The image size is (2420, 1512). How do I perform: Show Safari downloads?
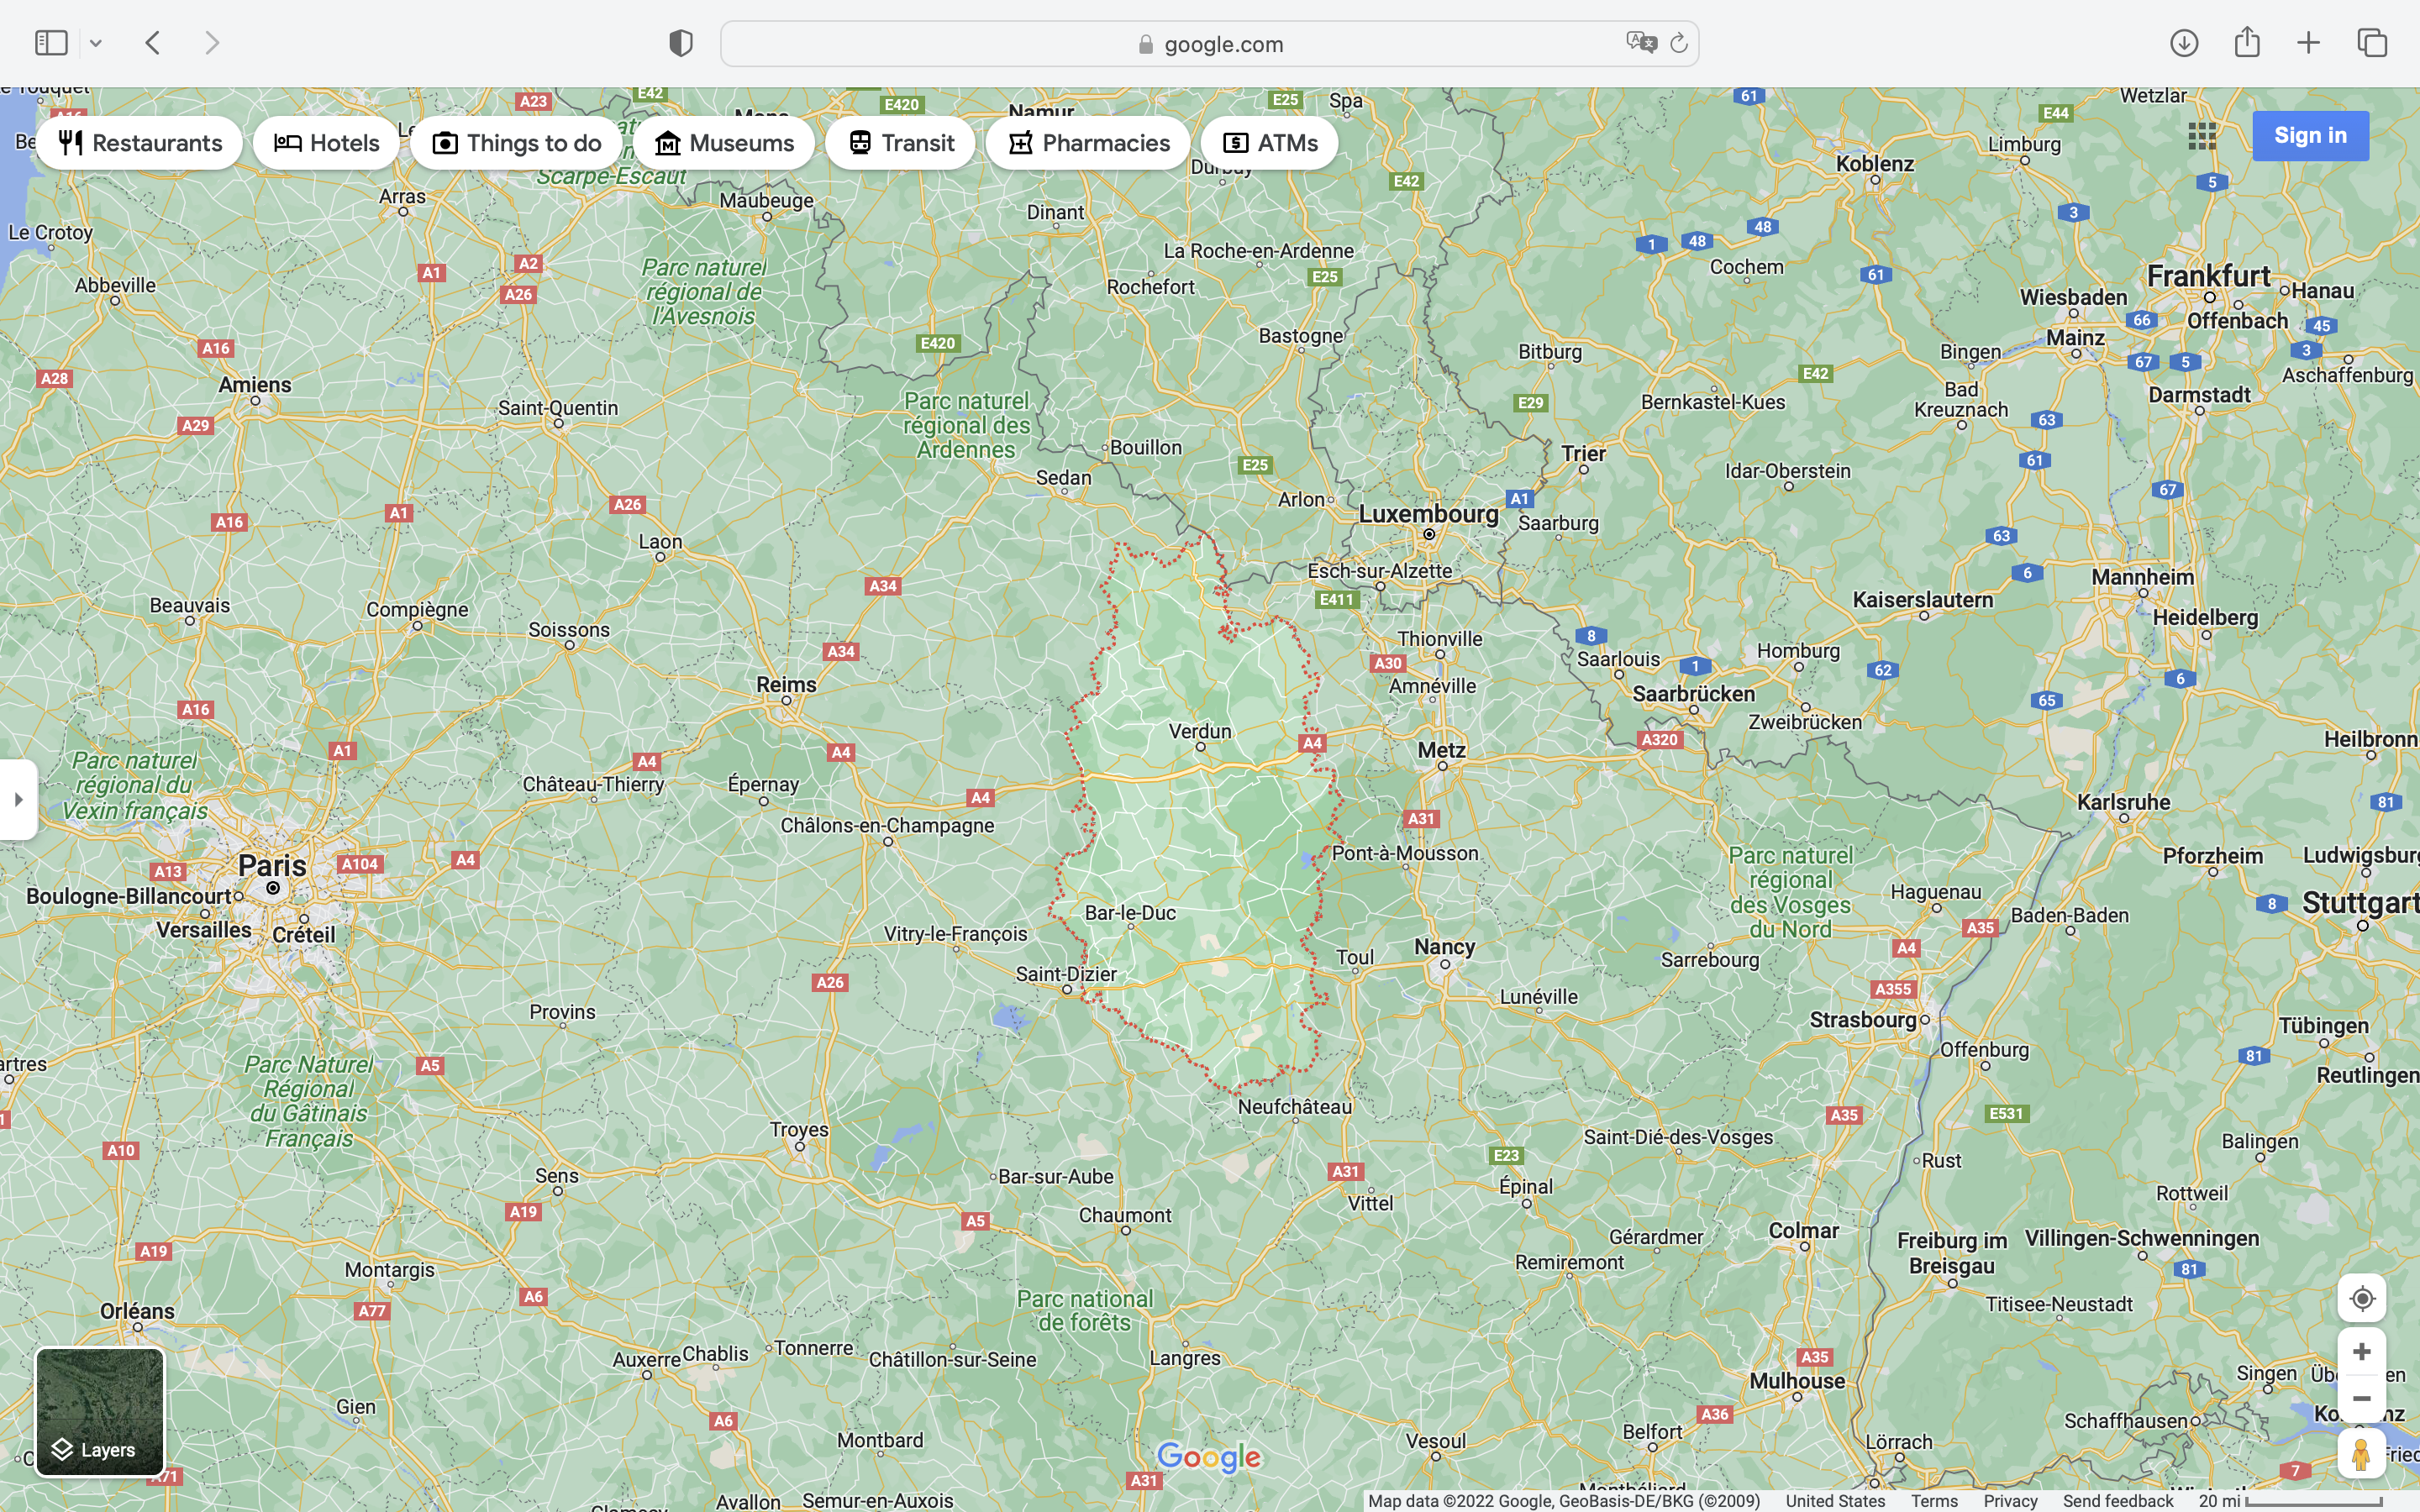(2183, 43)
